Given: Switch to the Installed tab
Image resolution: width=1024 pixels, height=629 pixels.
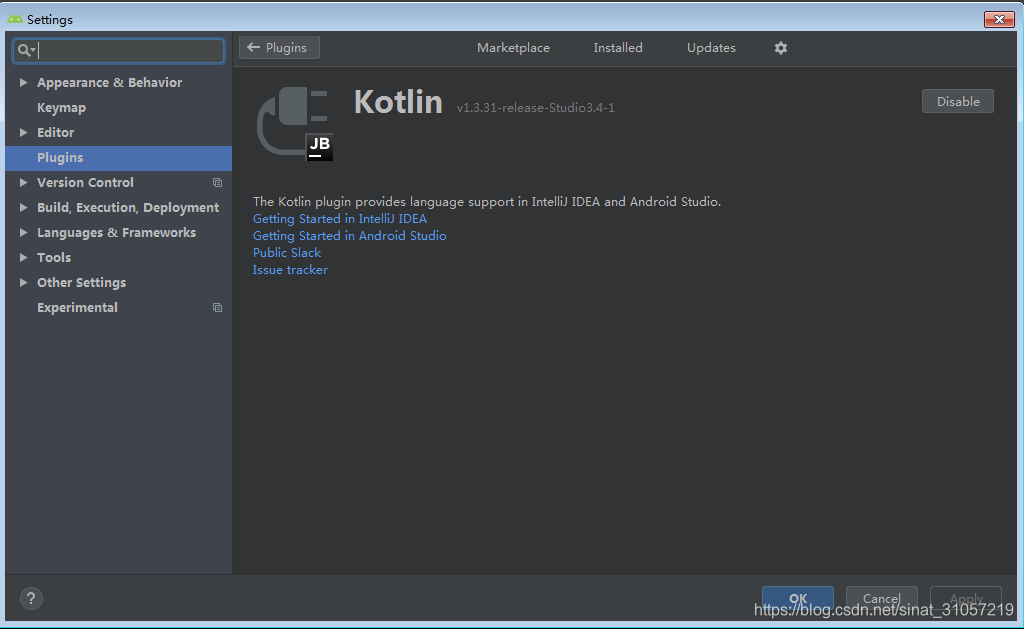Looking at the screenshot, I should point(618,48).
